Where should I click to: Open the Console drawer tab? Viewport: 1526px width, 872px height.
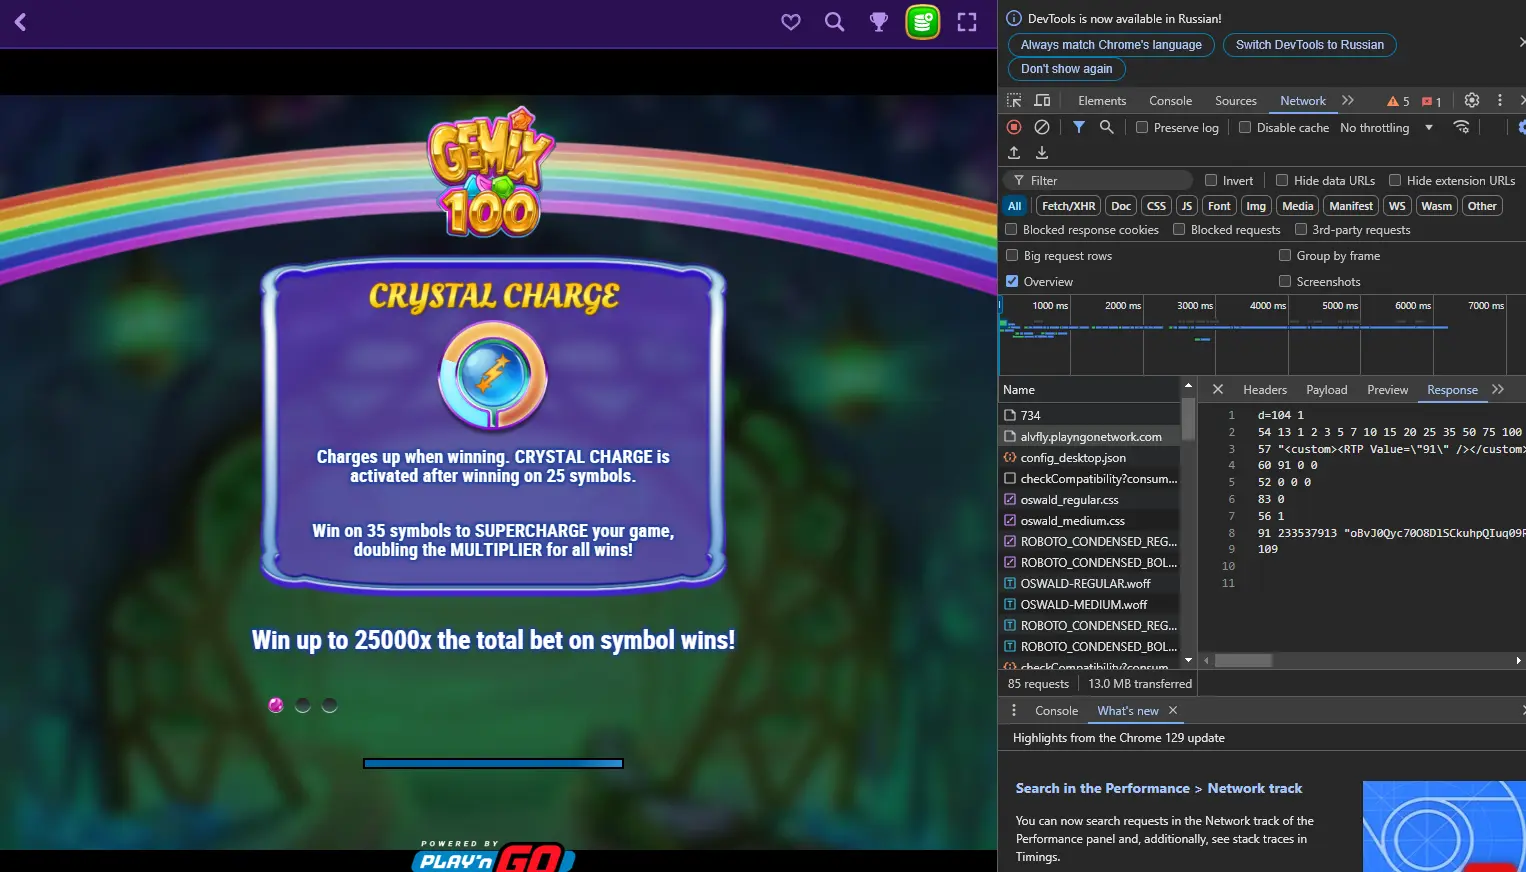[1056, 711]
